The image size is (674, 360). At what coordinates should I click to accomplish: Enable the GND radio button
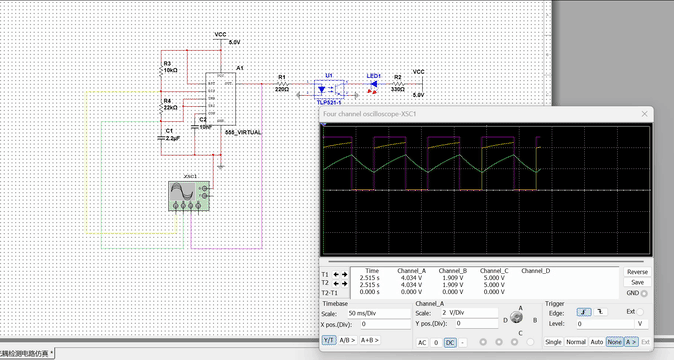point(643,293)
